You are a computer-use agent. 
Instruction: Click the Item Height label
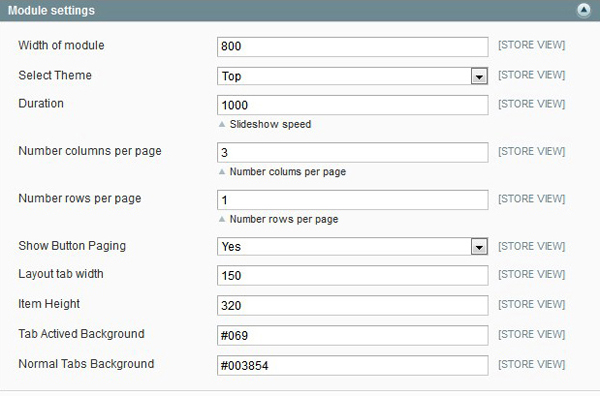pos(49,304)
